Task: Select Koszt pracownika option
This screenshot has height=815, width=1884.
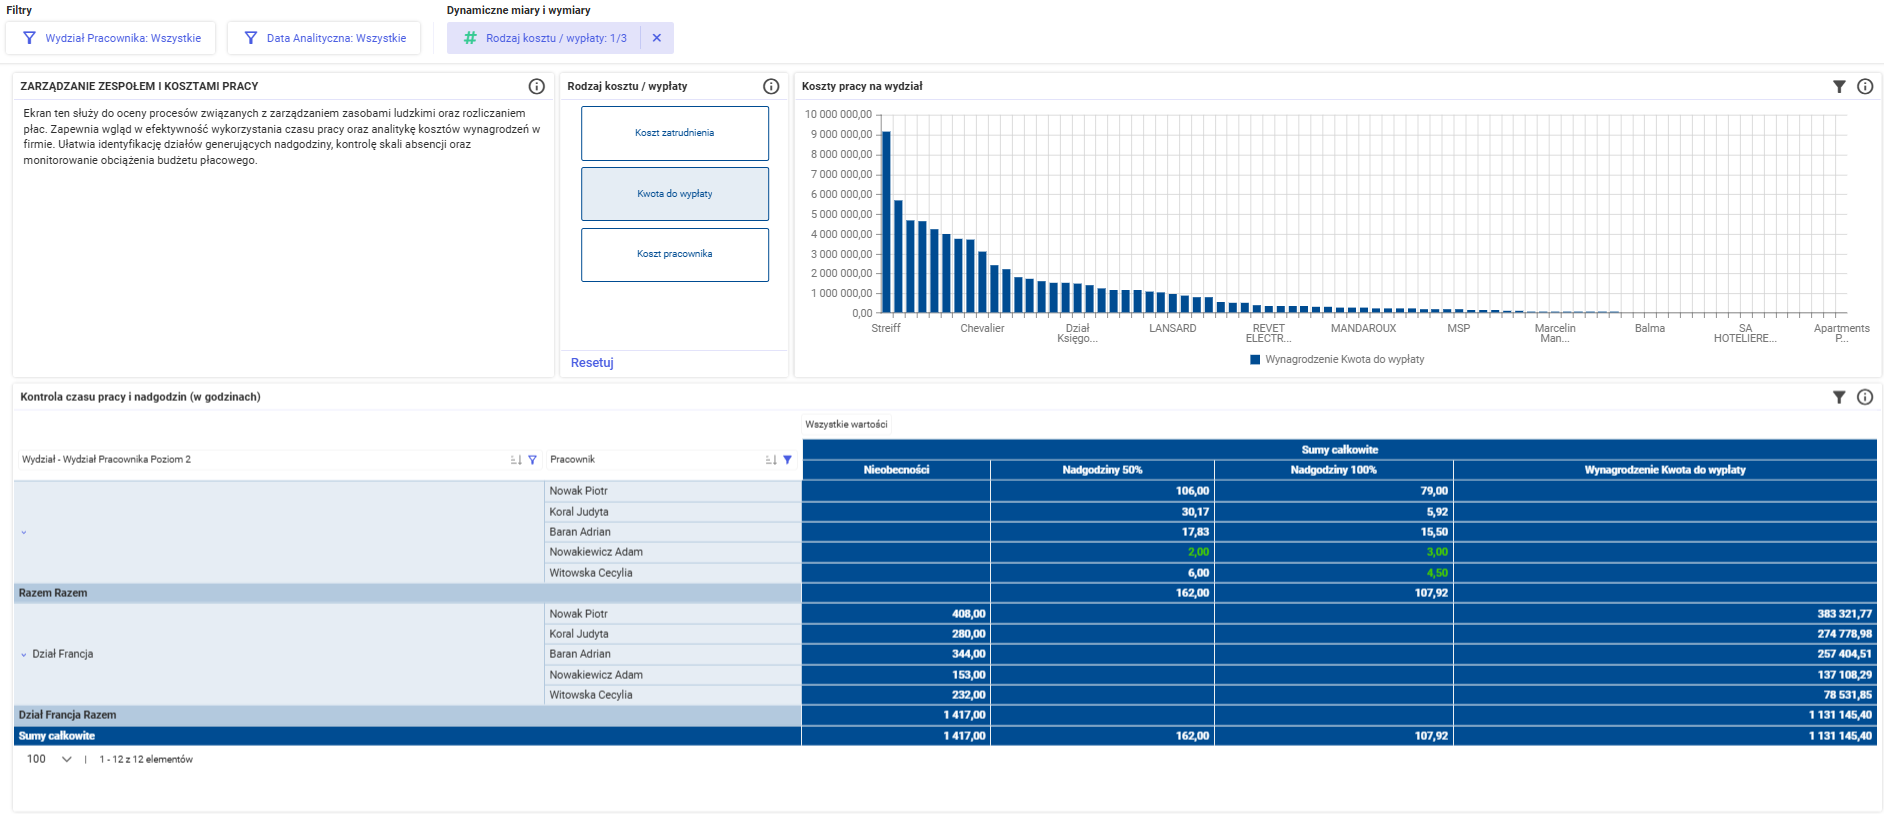Action: point(675,254)
